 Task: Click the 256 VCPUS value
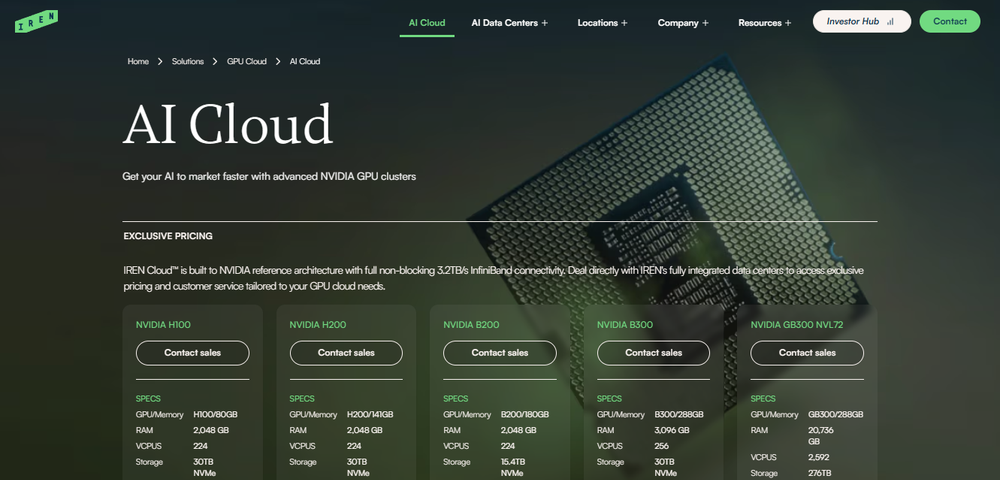[x=663, y=446]
